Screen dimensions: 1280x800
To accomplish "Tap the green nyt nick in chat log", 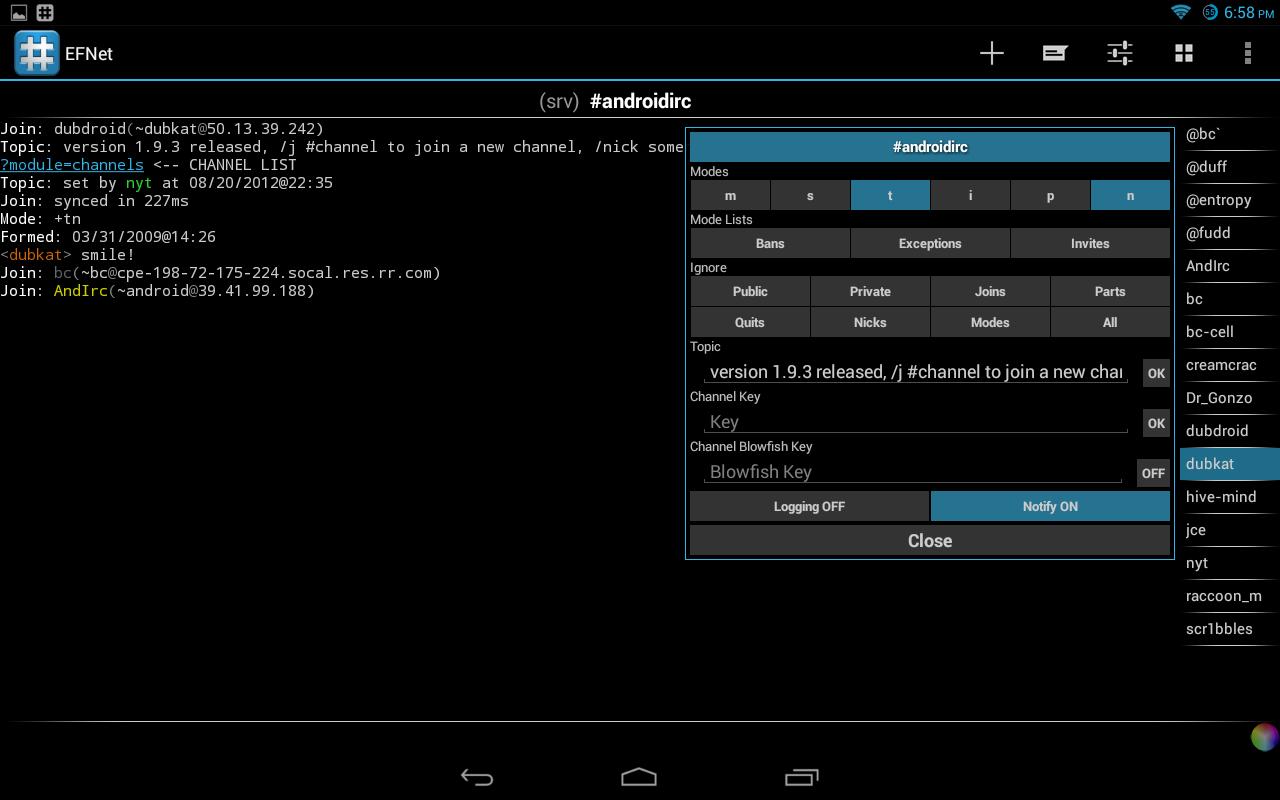I will tap(139, 183).
